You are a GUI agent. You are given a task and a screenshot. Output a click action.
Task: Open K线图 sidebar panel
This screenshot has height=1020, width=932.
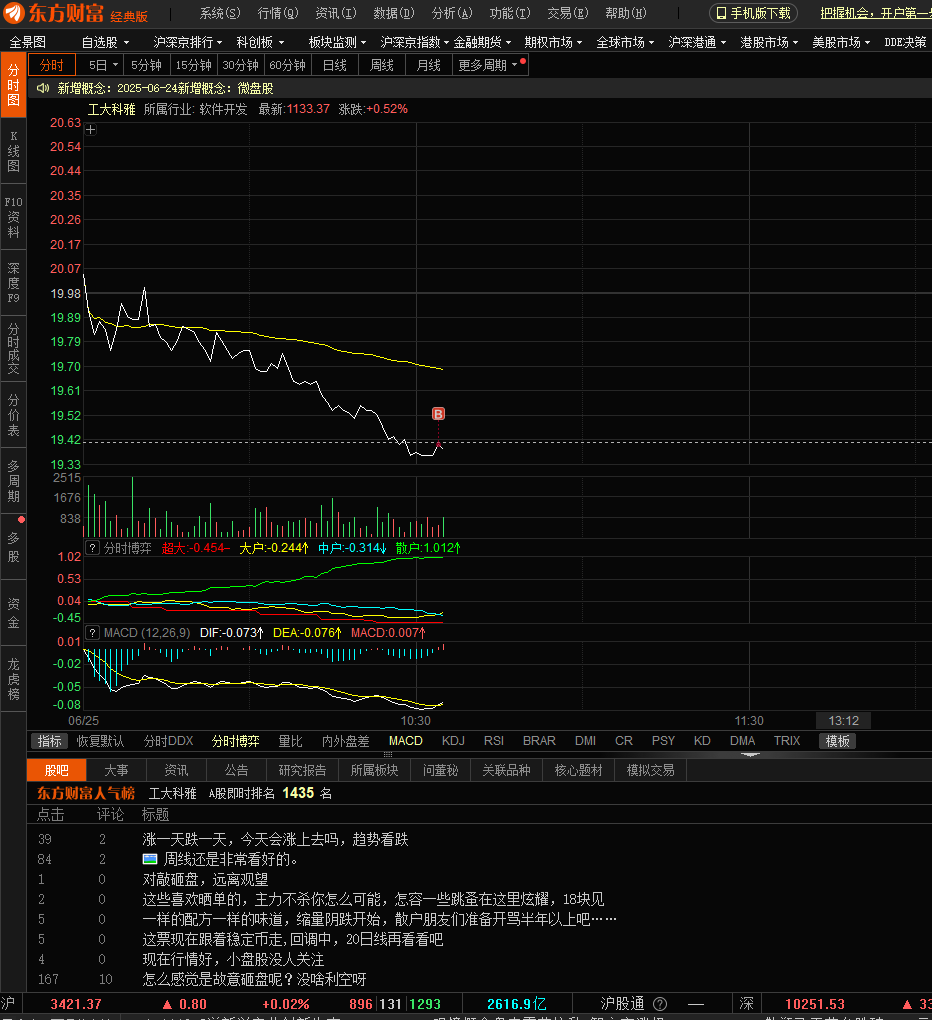pyautogui.click(x=13, y=151)
